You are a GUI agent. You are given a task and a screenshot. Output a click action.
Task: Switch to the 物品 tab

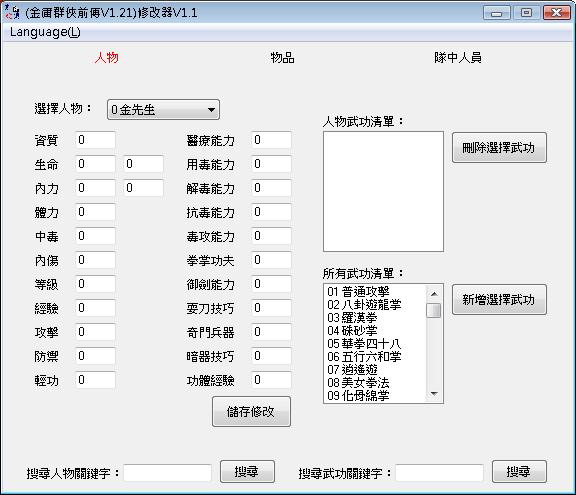(x=282, y=58)
